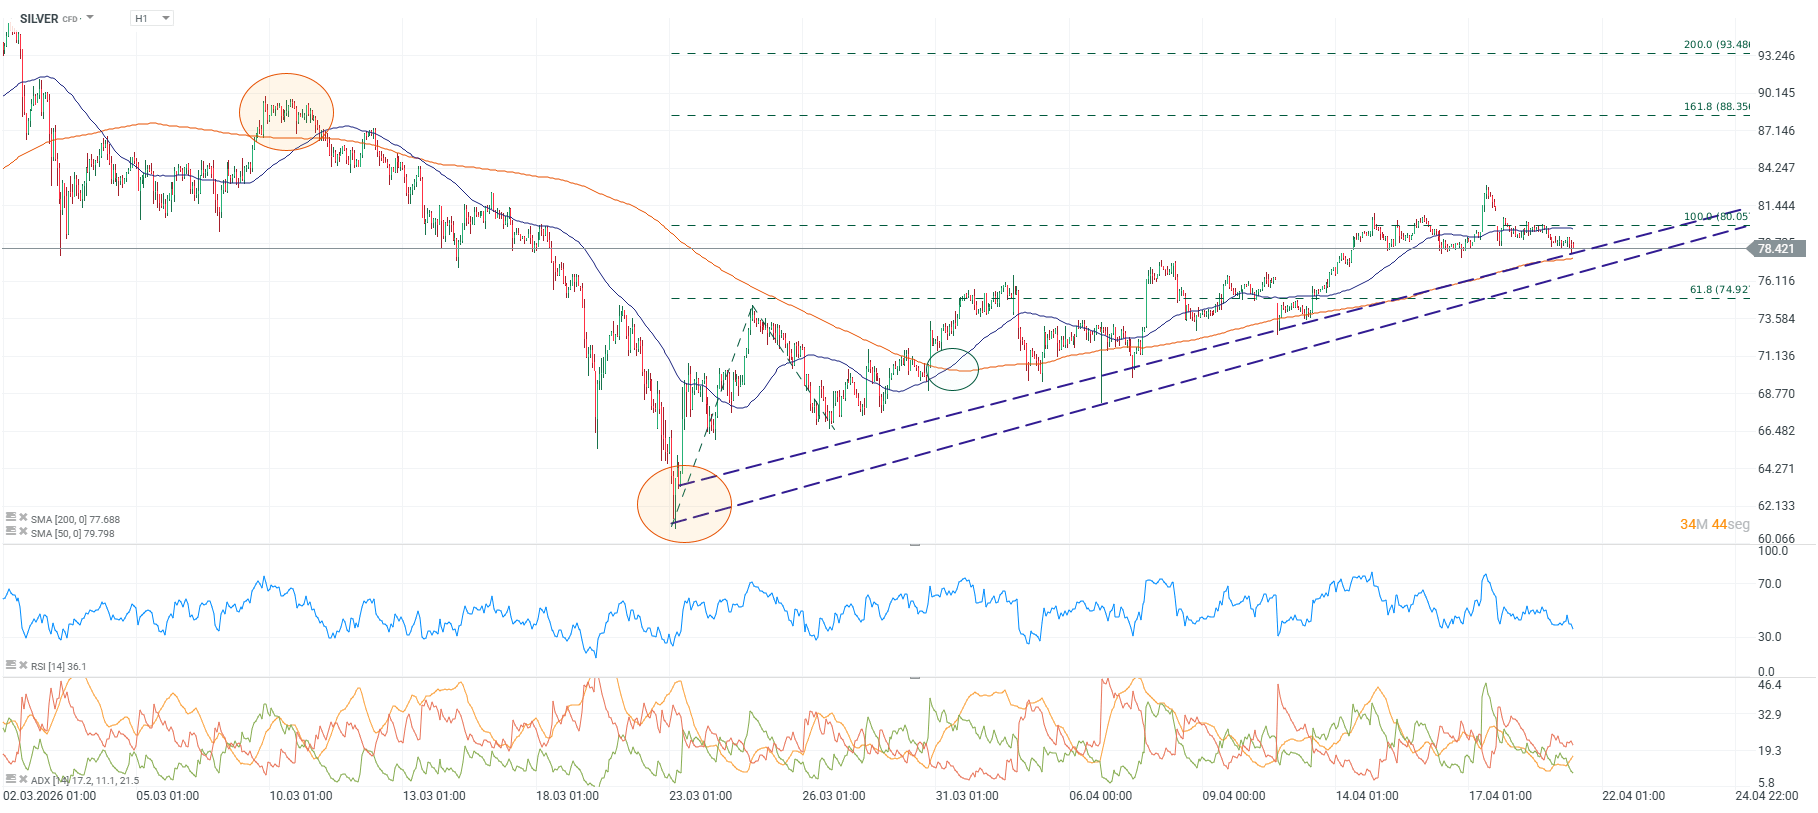Select the 61.8 Fibonacci level label
Screen dimensions: 1818x813
[1718, 290]
